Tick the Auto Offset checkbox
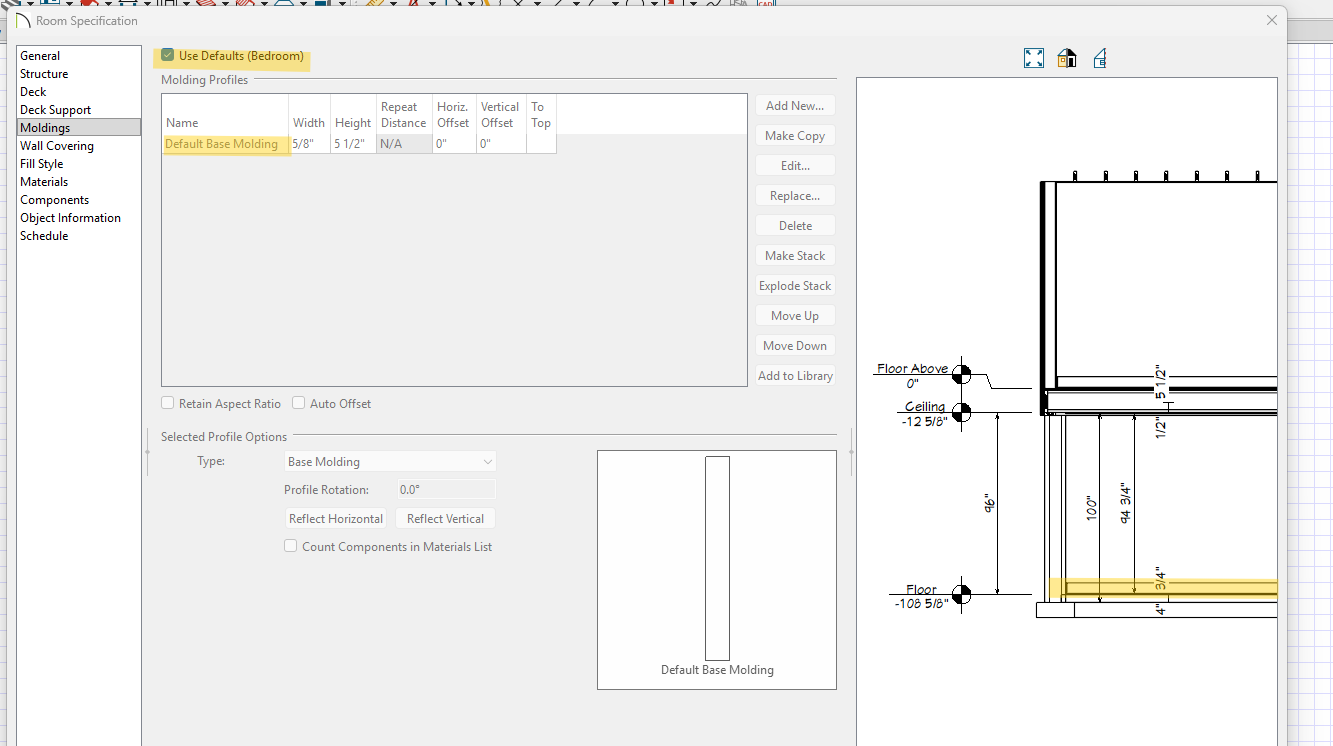The width and height of the screenshot is (1333, 746). [x=299, y=404]
